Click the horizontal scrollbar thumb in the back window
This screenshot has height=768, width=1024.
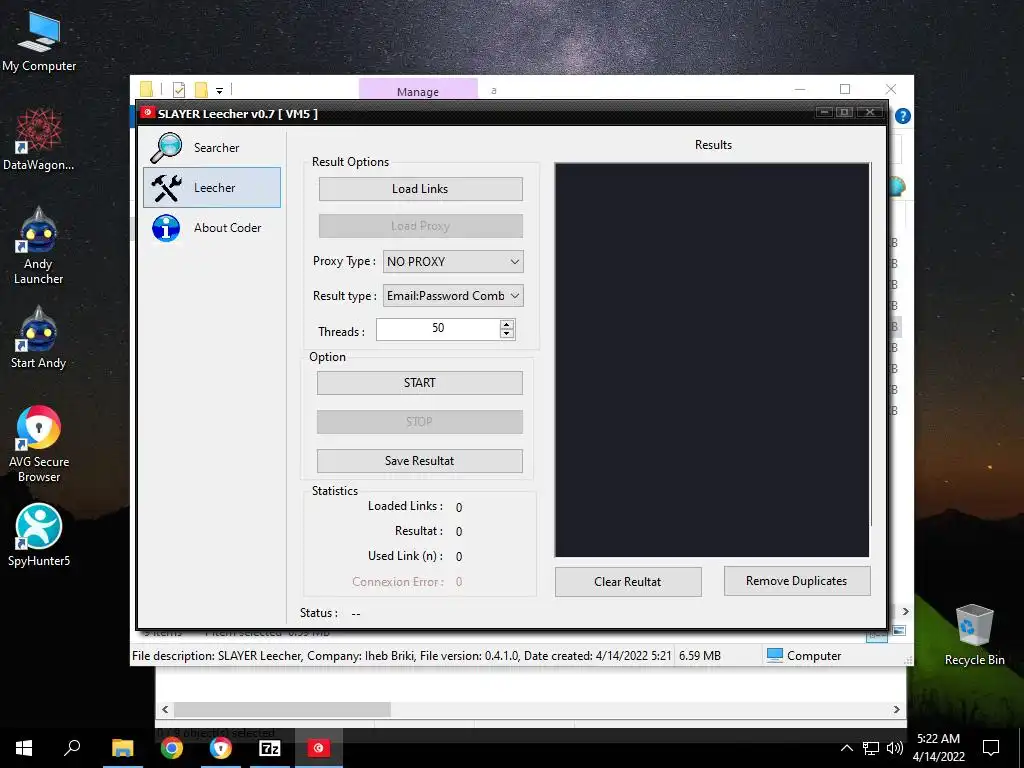point(282,709)
